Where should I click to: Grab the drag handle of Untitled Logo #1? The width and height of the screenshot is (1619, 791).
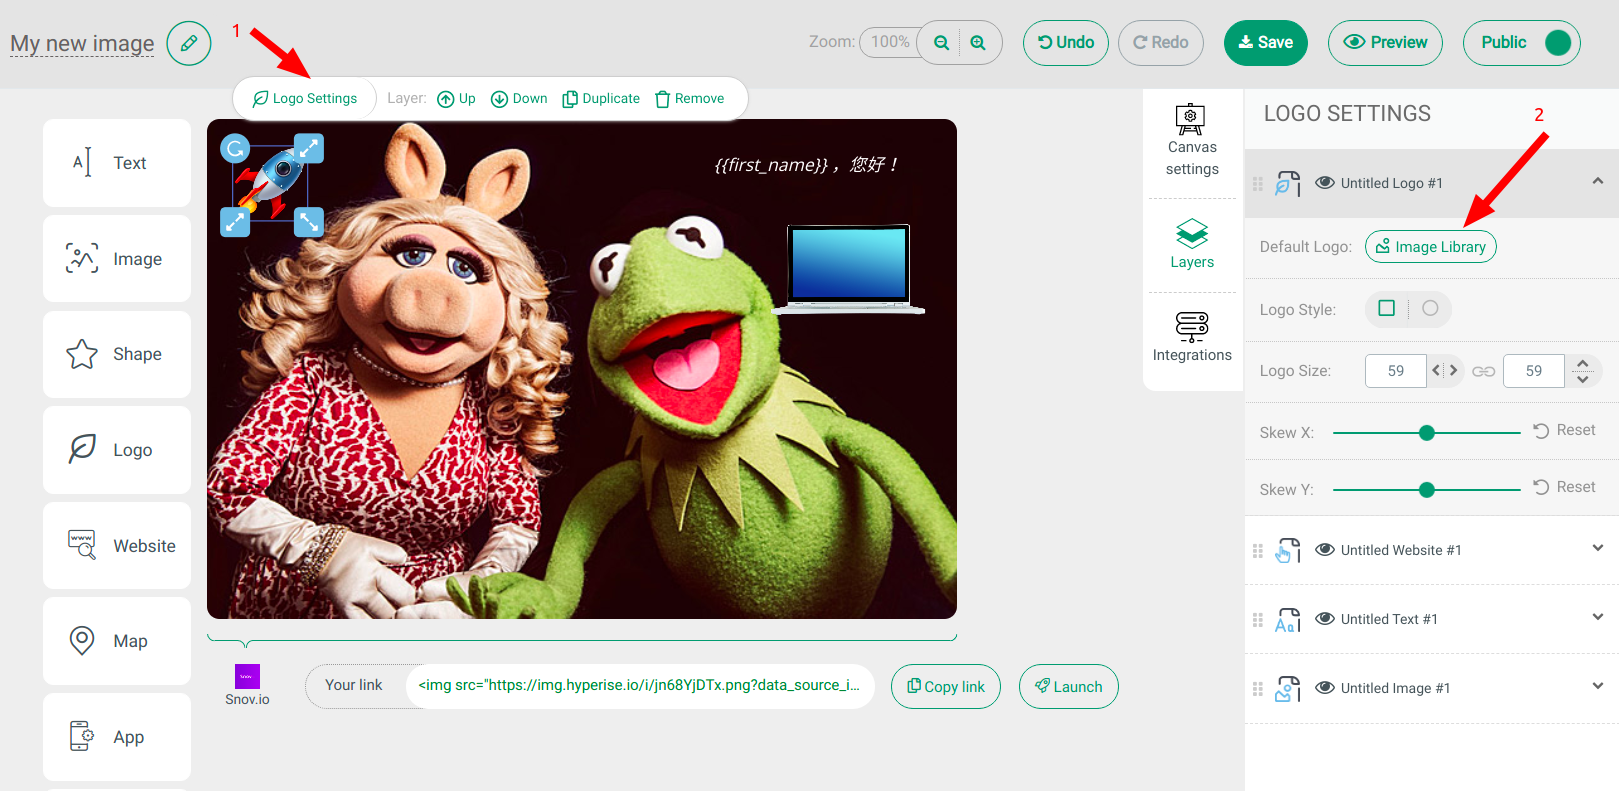pos(1258,184)
